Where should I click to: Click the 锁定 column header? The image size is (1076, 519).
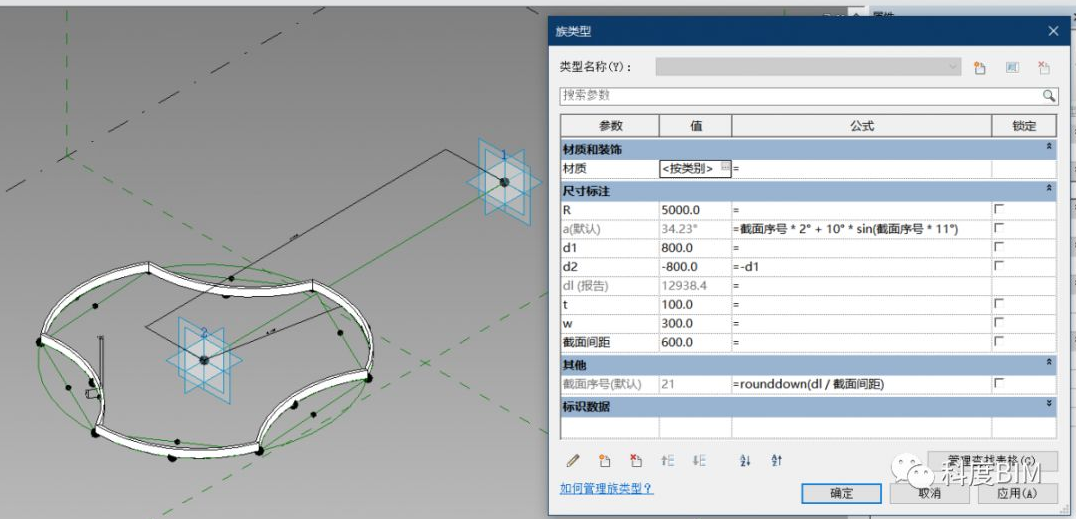(x=1024, y=126)
